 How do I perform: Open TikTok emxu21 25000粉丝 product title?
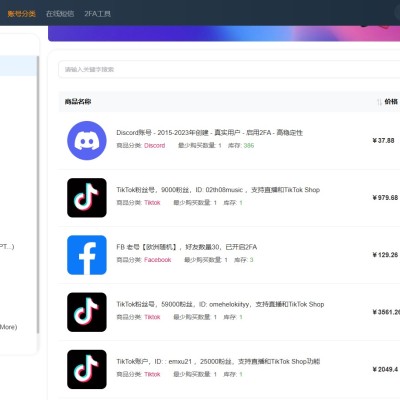[x=218, y=361]
